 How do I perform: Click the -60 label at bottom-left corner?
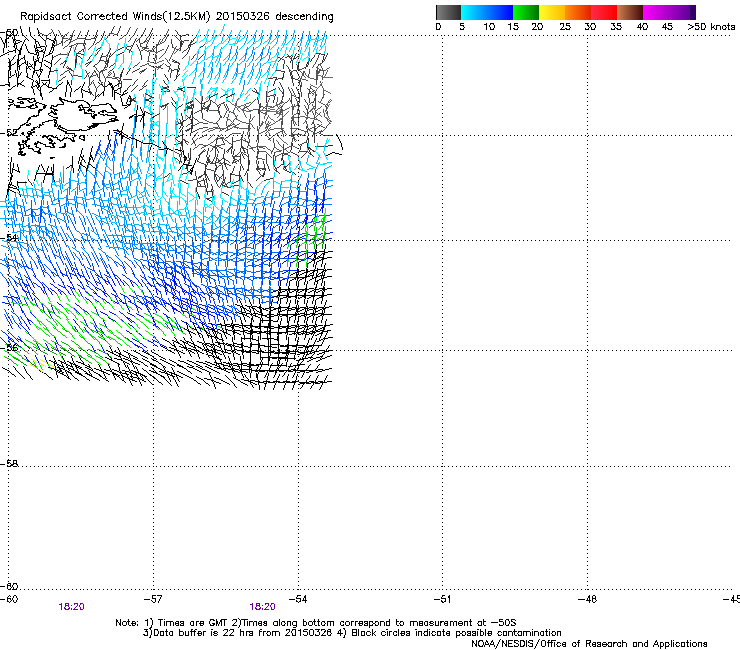click(x=9, y=599)
